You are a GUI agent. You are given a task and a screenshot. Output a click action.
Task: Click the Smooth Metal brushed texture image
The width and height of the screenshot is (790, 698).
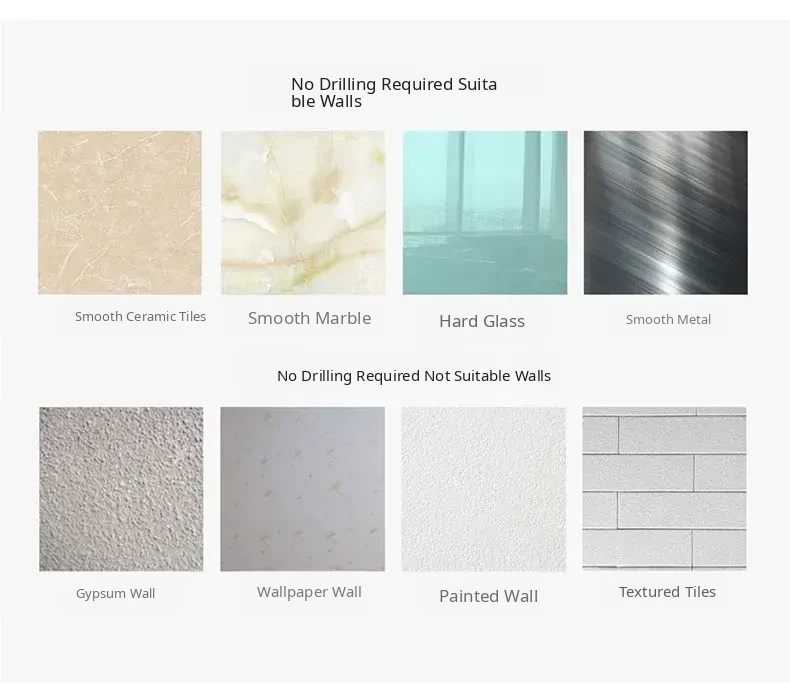pos(666,213)
